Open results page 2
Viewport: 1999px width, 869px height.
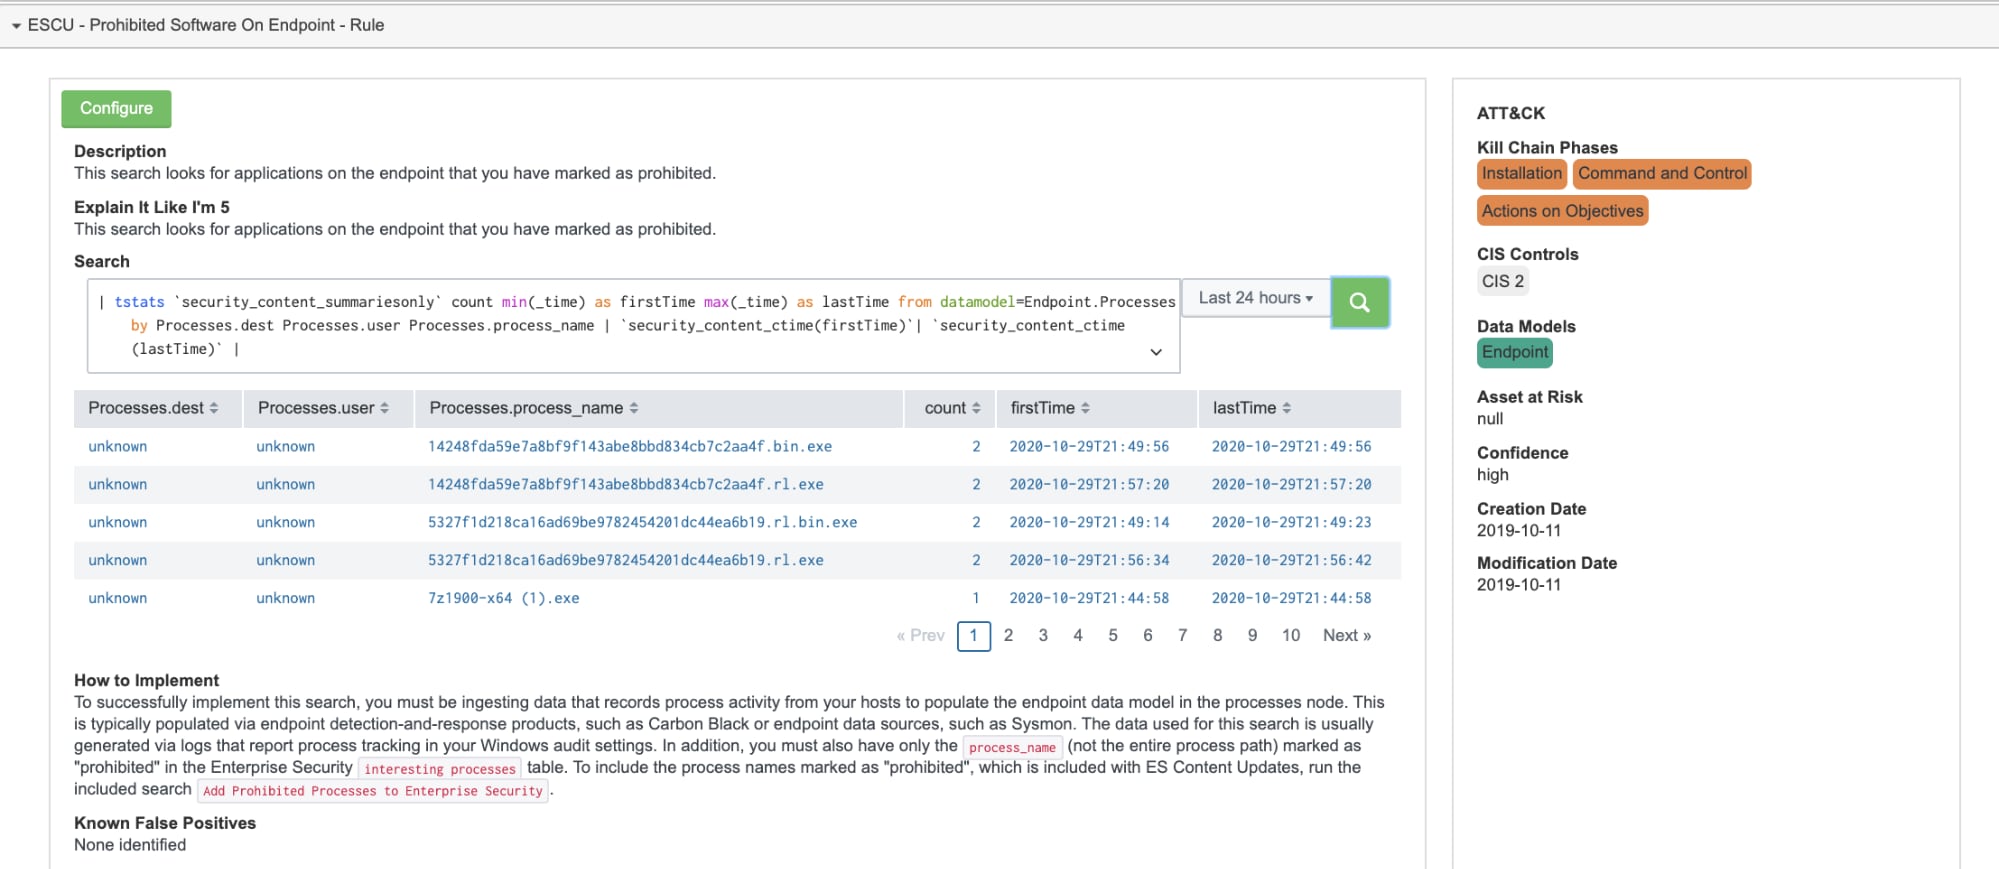1008,636
